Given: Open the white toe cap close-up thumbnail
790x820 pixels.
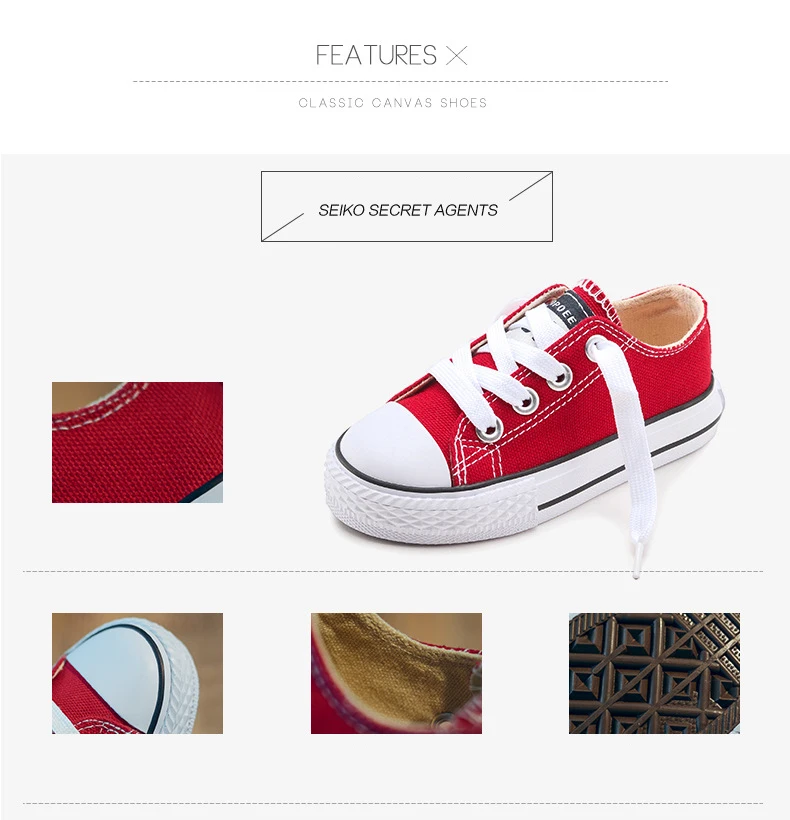Looking at the screenshot, I should pos(138,673).
